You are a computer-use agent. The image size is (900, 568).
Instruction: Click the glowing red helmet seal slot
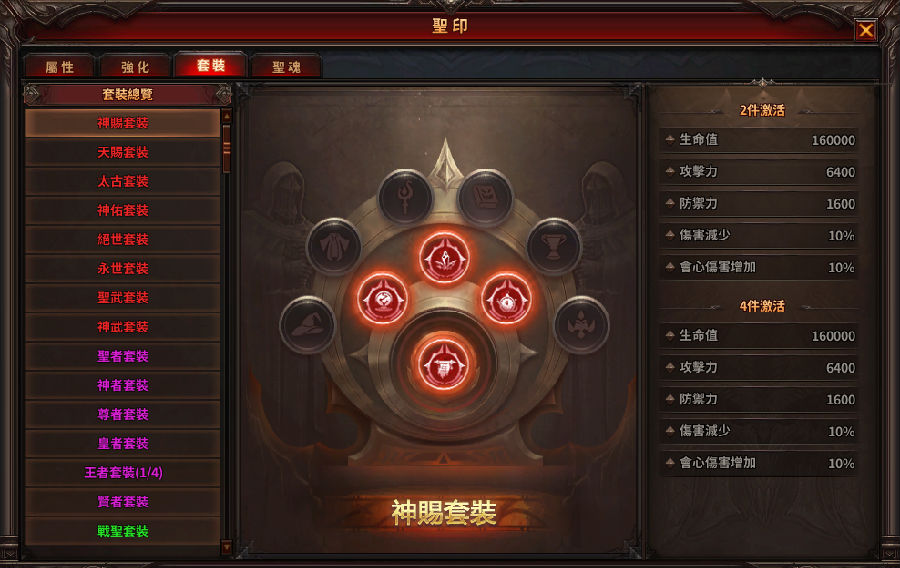coord(443,365)
